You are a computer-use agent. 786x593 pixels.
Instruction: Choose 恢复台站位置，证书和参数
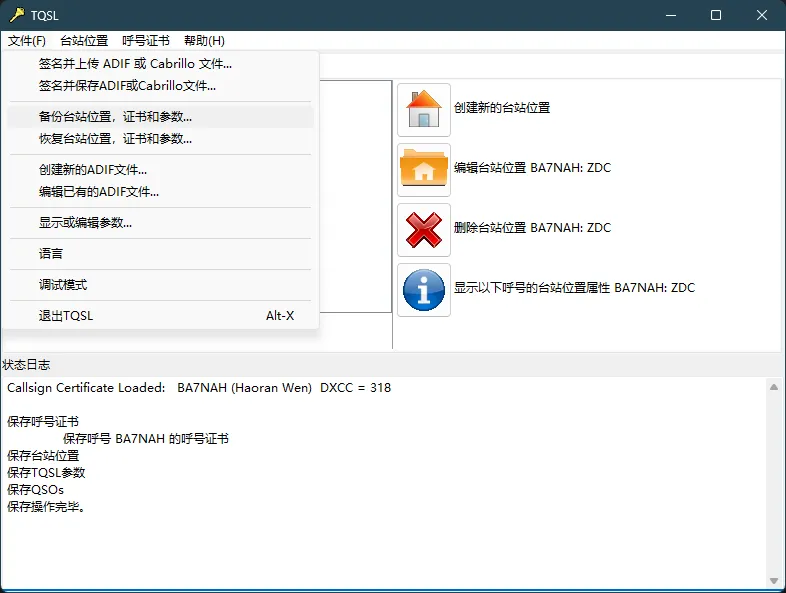click(x=115, y=139)
